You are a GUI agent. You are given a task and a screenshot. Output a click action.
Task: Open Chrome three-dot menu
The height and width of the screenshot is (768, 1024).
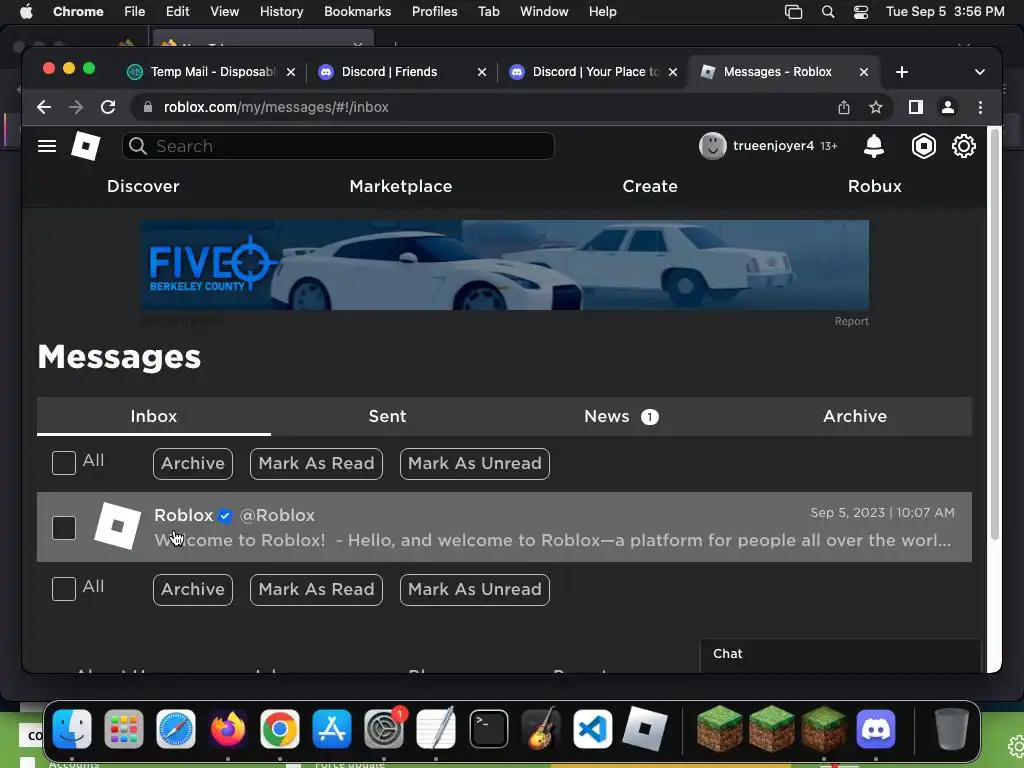[980, 107]
